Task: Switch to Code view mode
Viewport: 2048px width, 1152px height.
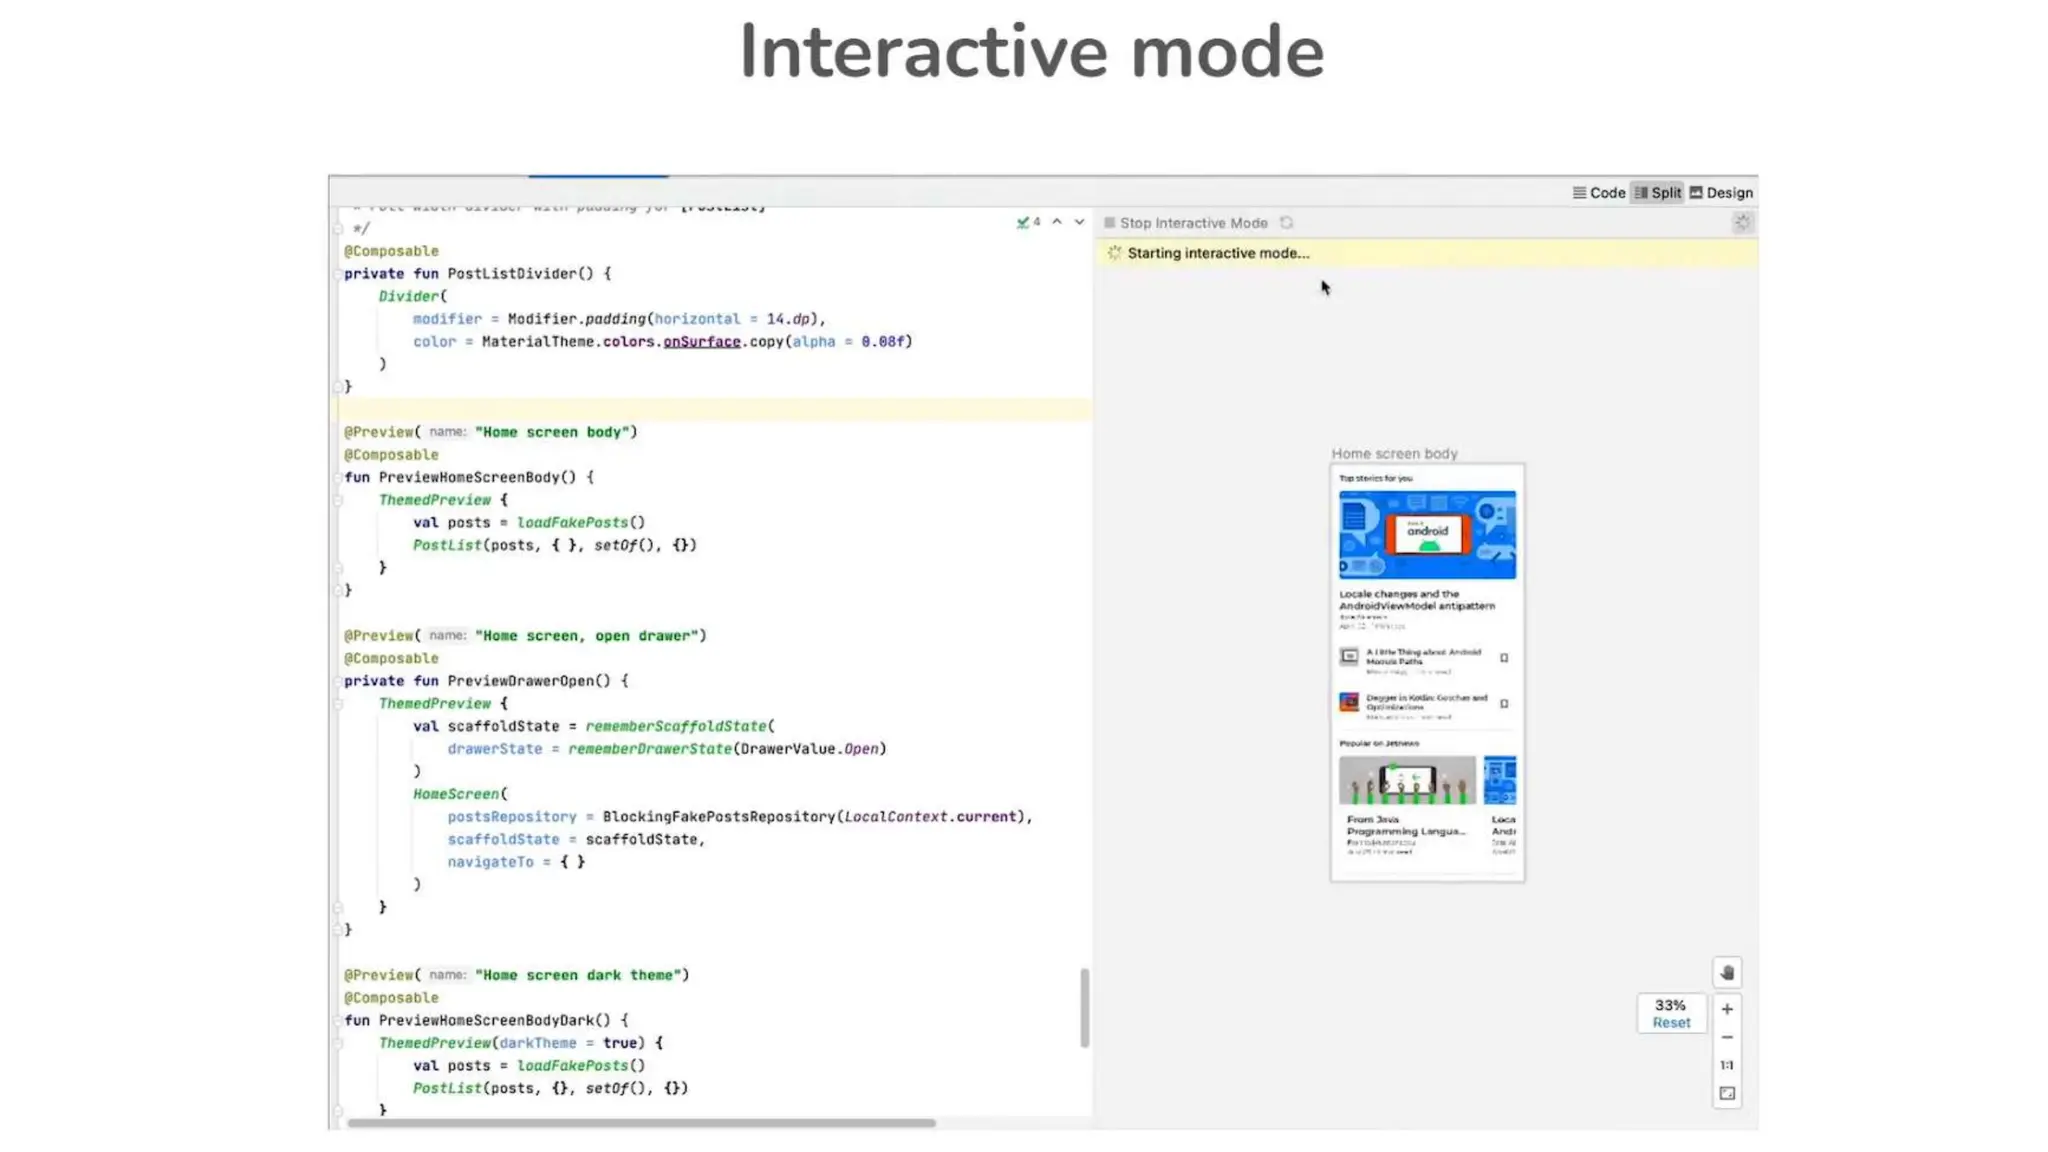Action: click(1599, 193)
